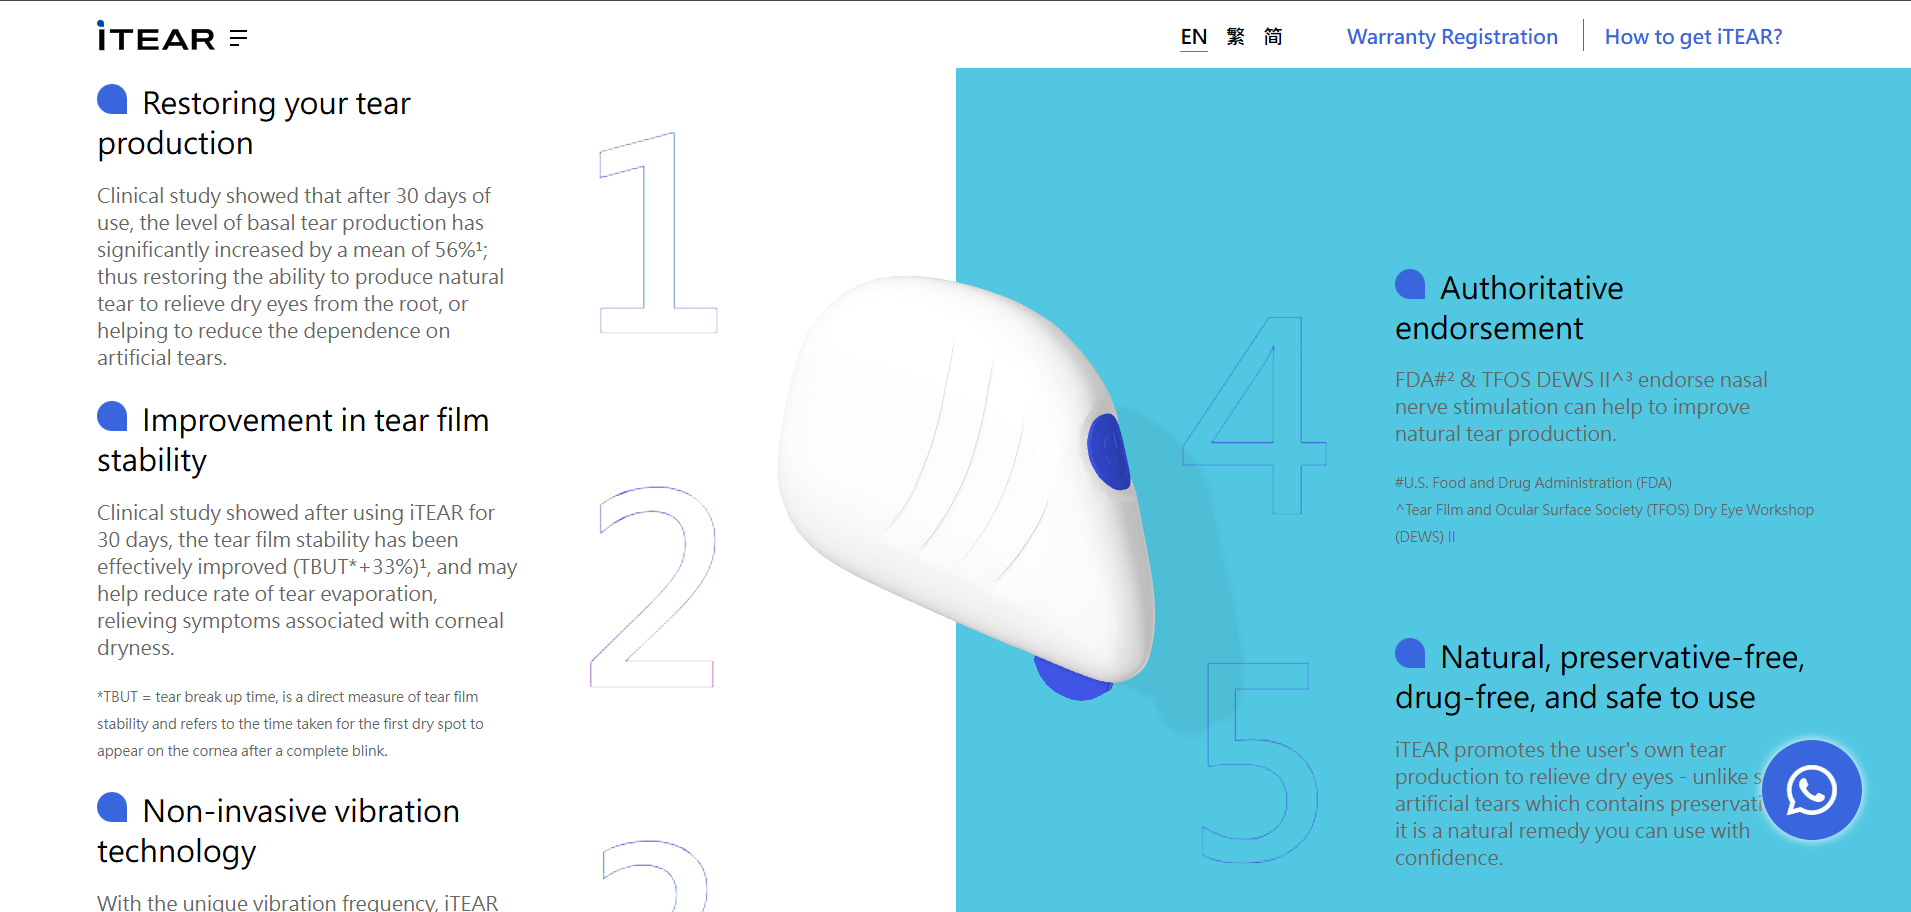Click blue bullet beside Non-invasive vibration technology
1911x912 pixels.
[x=112, y=807]
